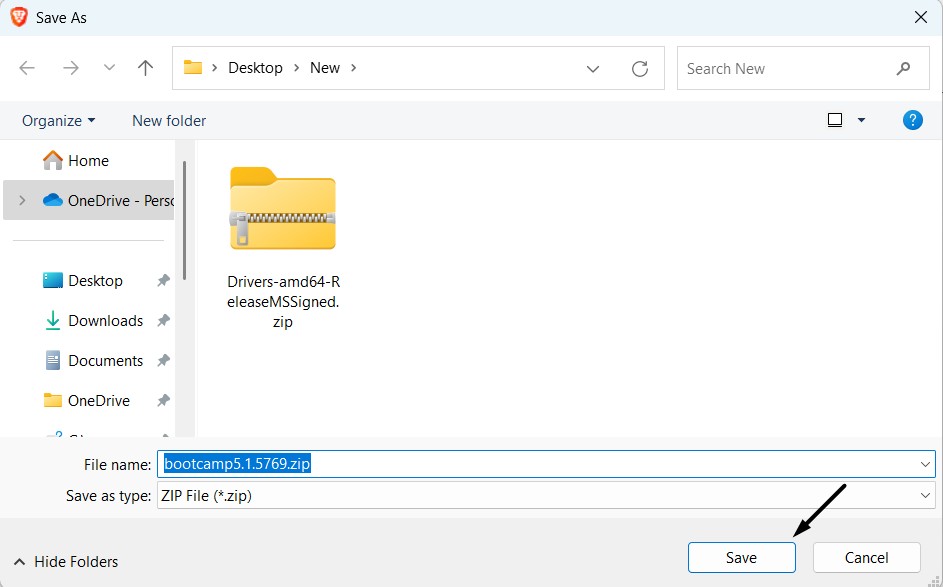Viewport: 943px width, 587px height.
Task: Create a New folder
Action: [169, 121]
